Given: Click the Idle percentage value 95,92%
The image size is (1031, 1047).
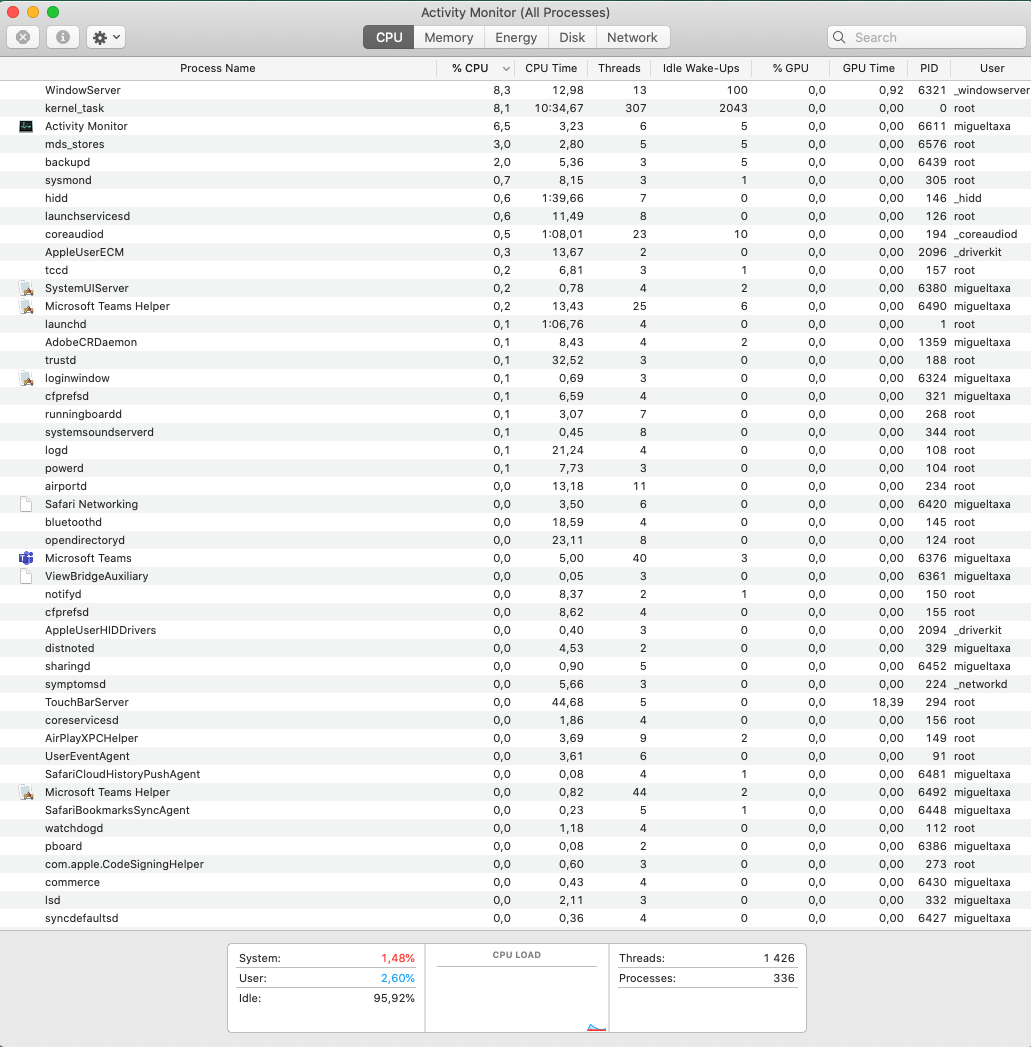Looking at the screenshot, I should coord(394,999).
